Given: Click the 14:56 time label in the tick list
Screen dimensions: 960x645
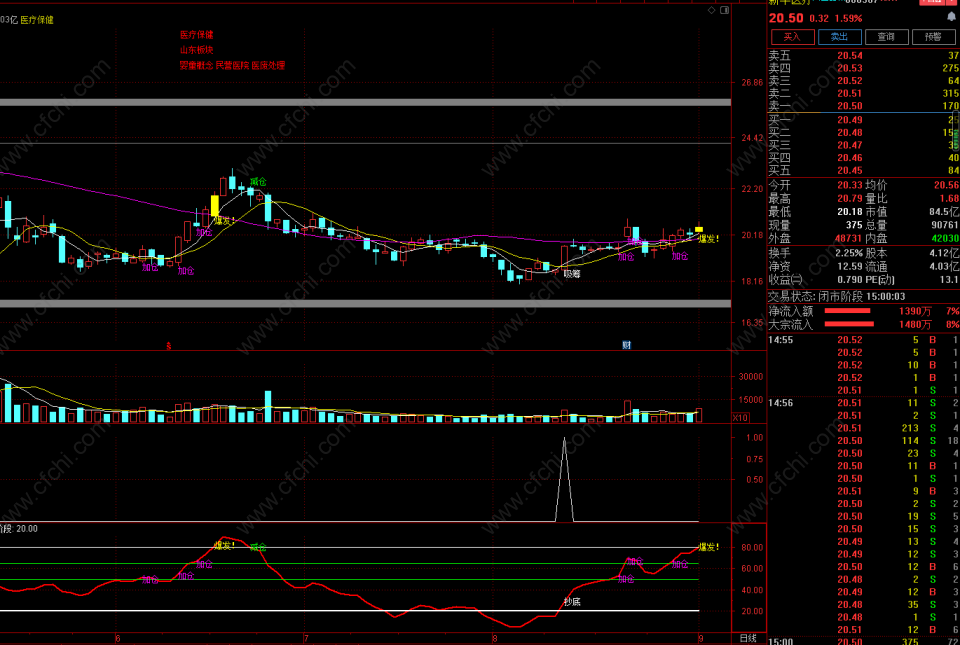Looking at the screenshot, I should [781, 403].
